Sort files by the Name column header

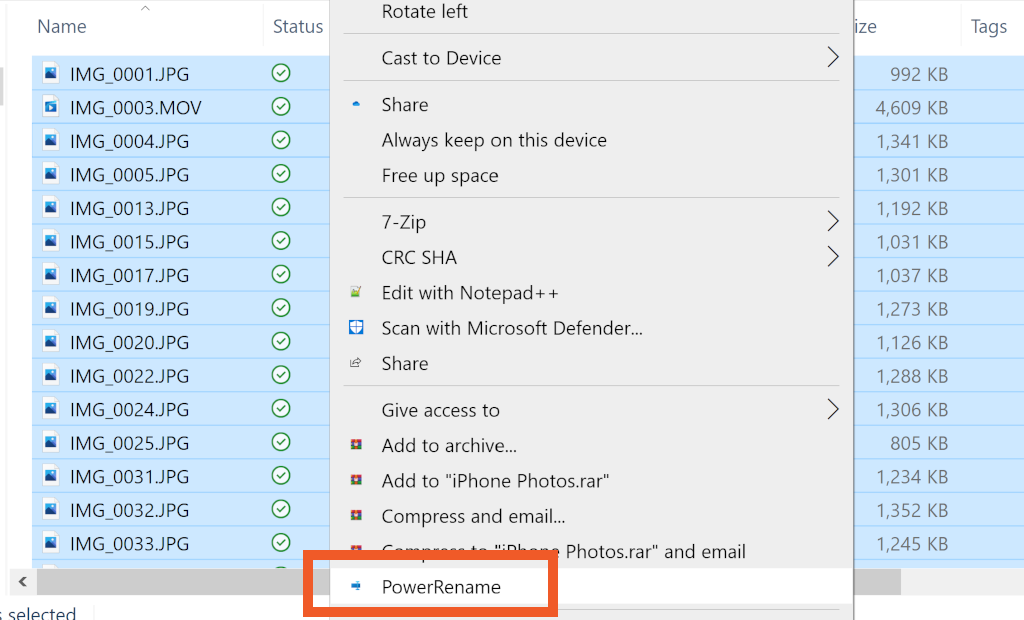point(62,27)
